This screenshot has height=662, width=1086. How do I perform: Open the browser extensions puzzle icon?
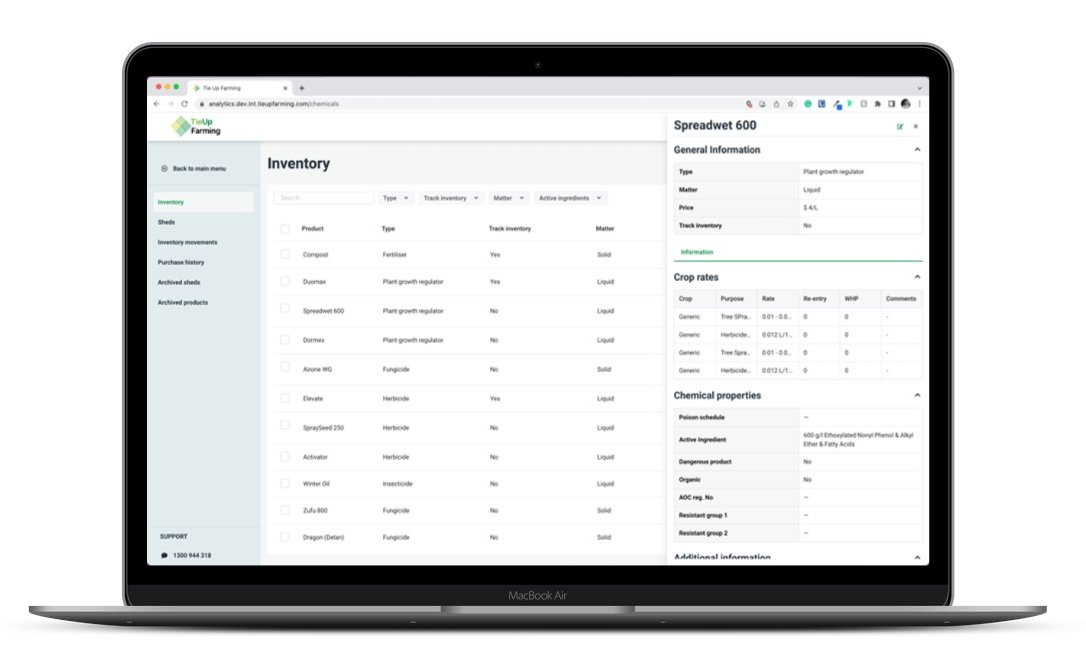877,103
